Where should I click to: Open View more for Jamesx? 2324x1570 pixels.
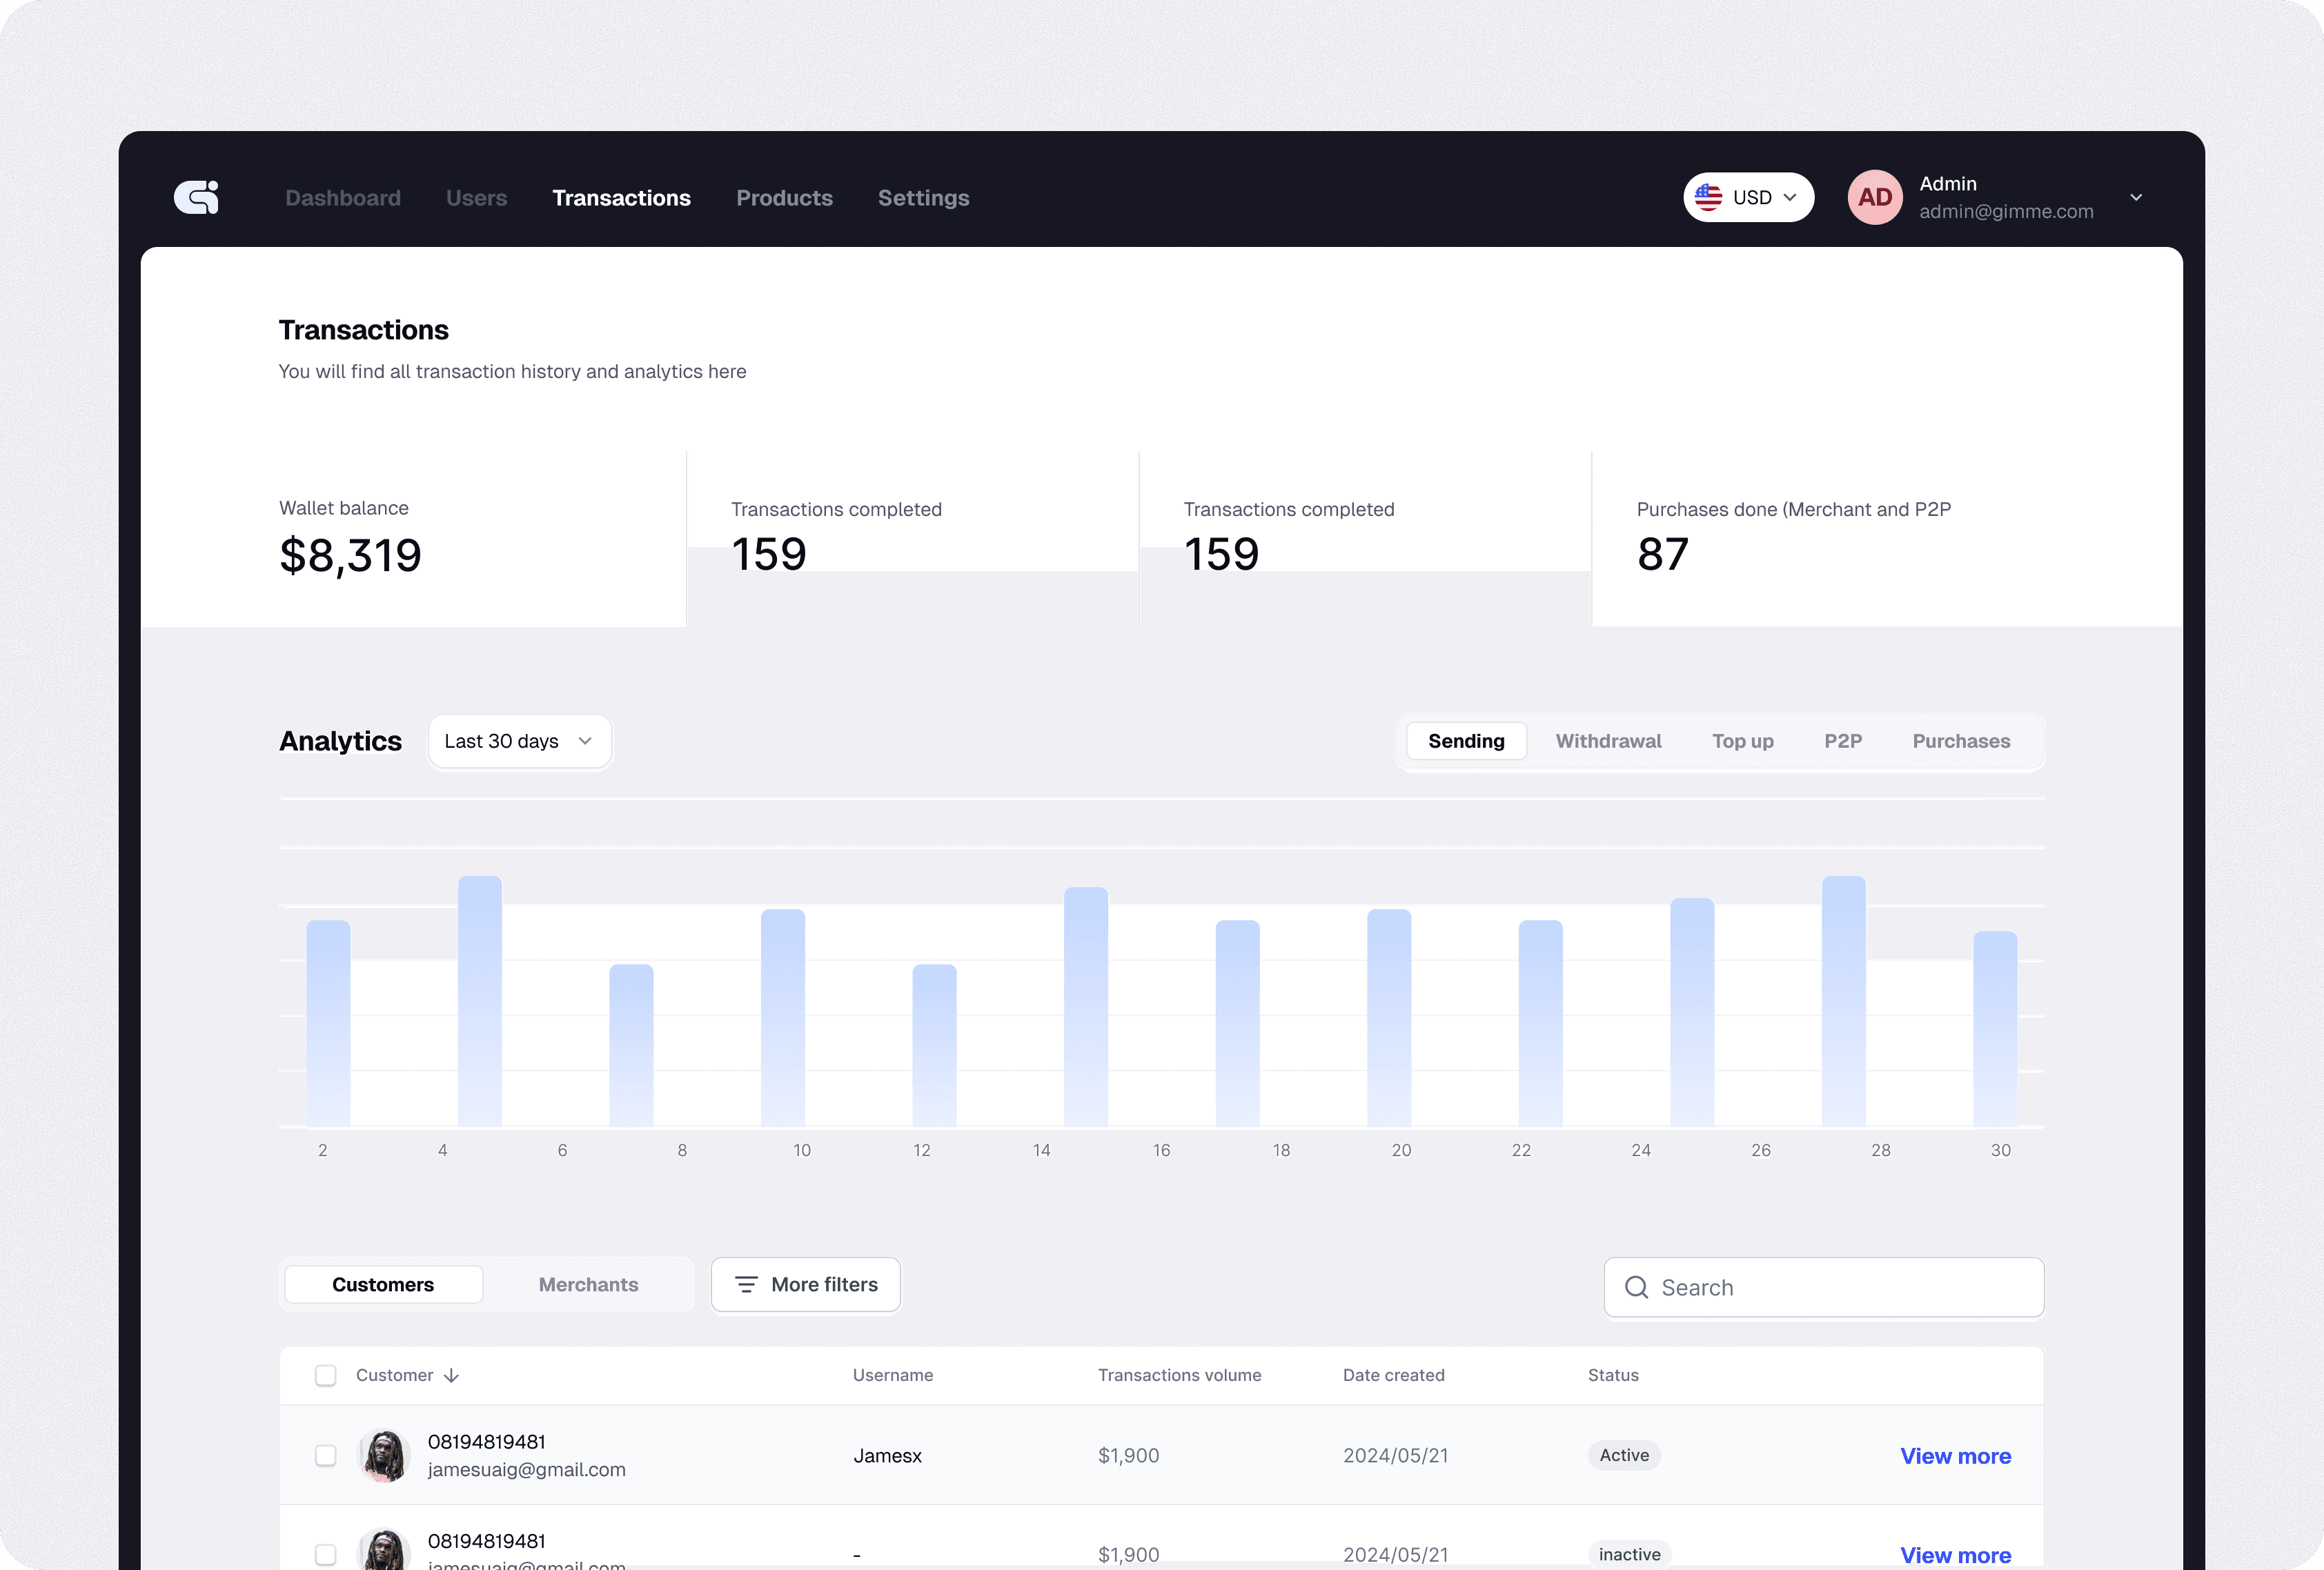(1955, 1456)
